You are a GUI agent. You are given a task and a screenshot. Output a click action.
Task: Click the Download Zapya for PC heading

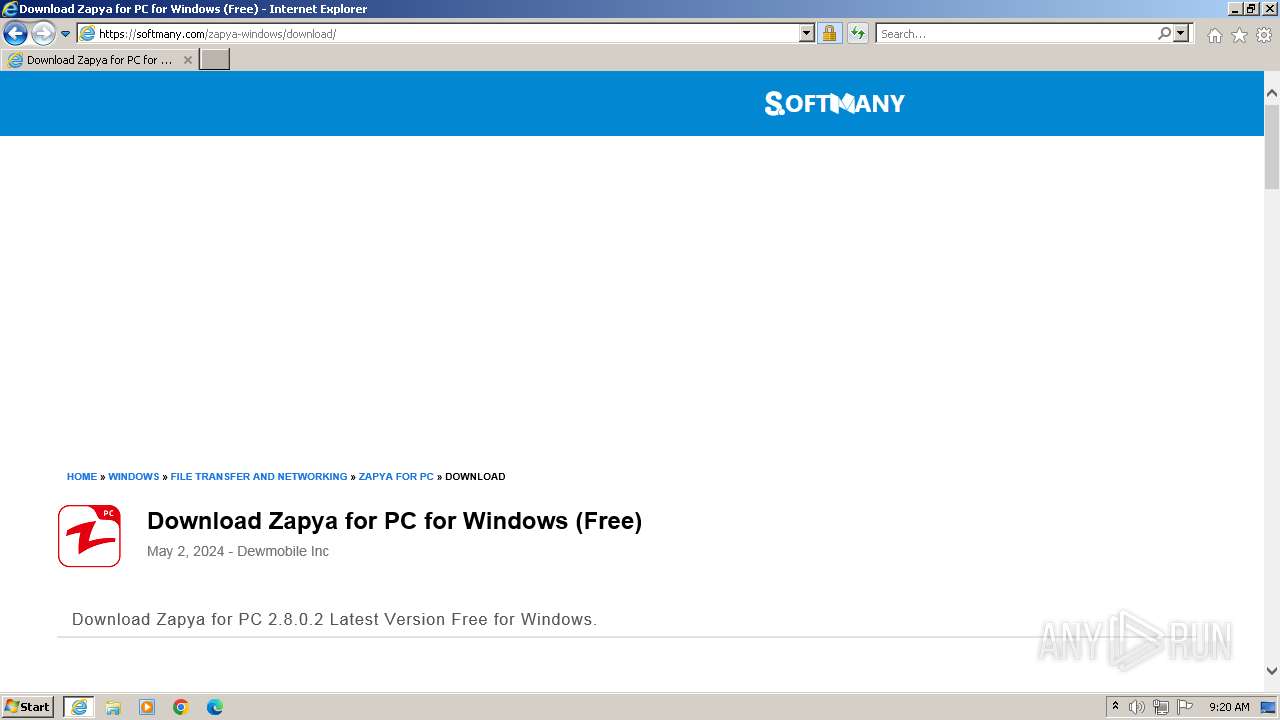394,521
